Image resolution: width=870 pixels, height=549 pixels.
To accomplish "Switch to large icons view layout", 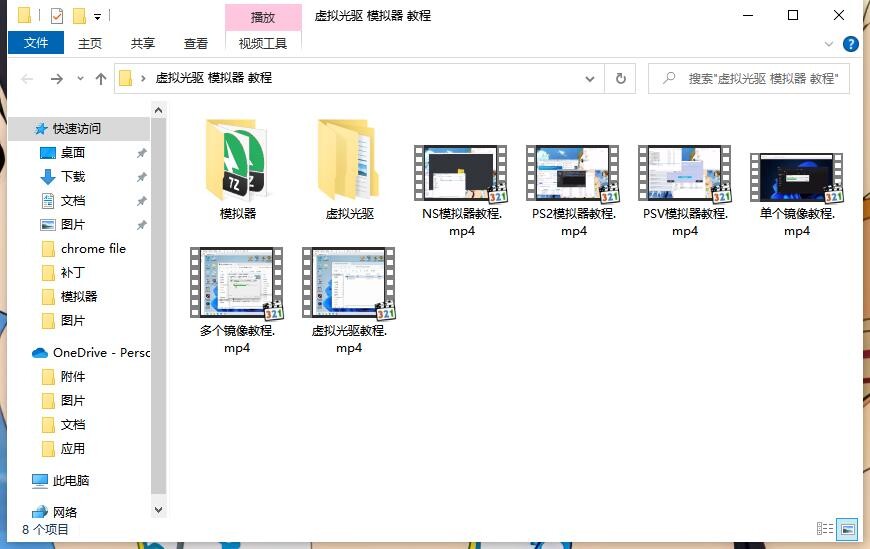I will [x=847, y=529].
